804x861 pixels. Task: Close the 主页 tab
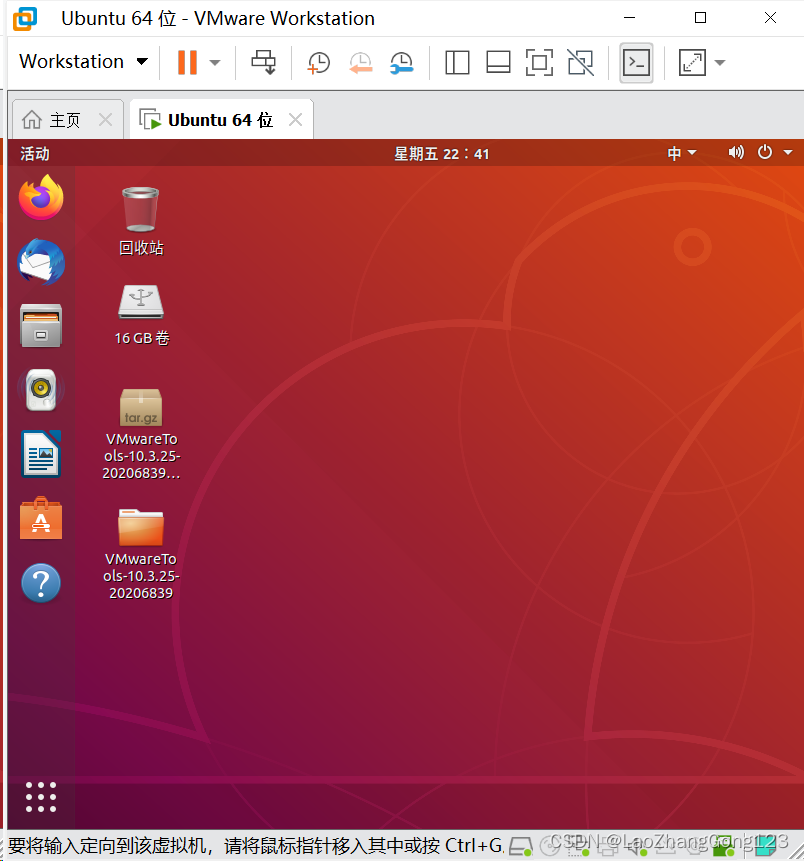pyautogui.click(x=105, y=119)
